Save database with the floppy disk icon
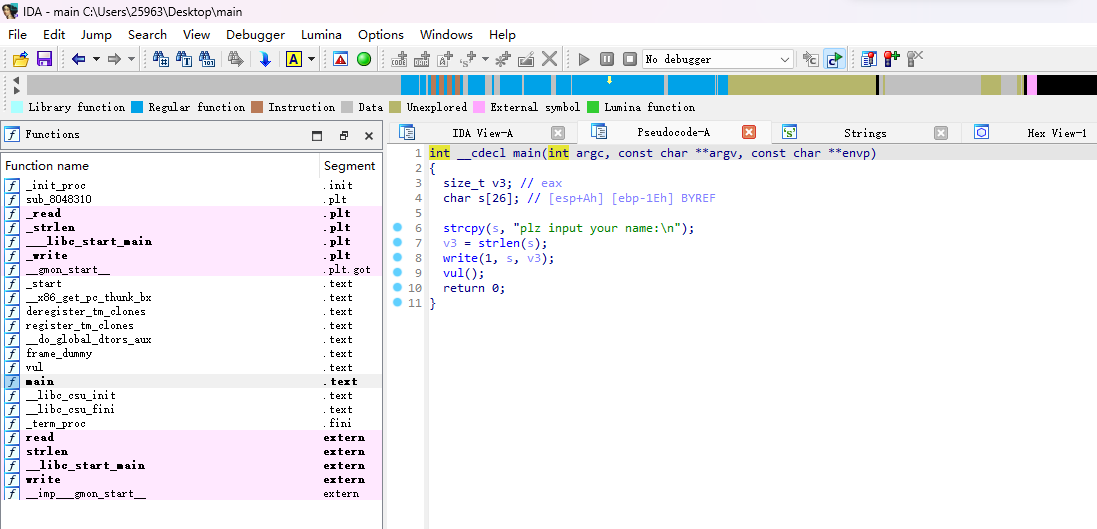The width and height of the screenshot is (1097, 529). tap(44, 59)
